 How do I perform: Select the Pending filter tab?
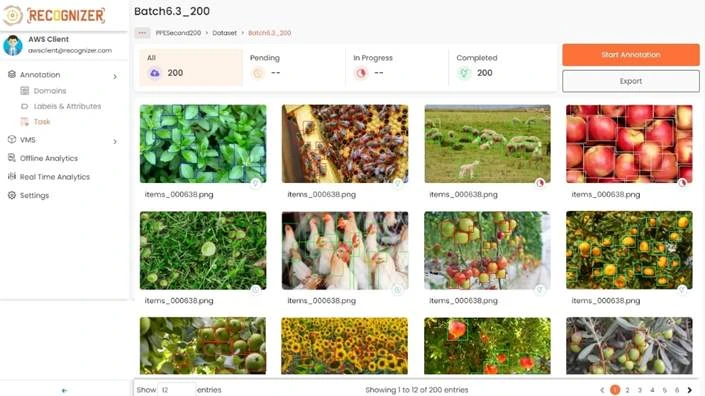click(294, 67)
